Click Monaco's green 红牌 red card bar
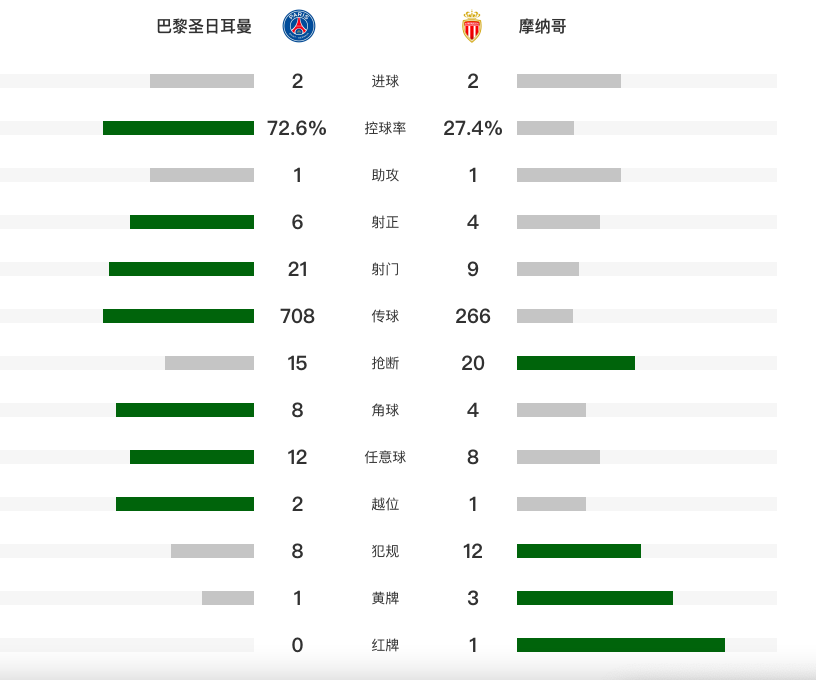Screen dimensions: 816x680 click(x=620, y=645)
